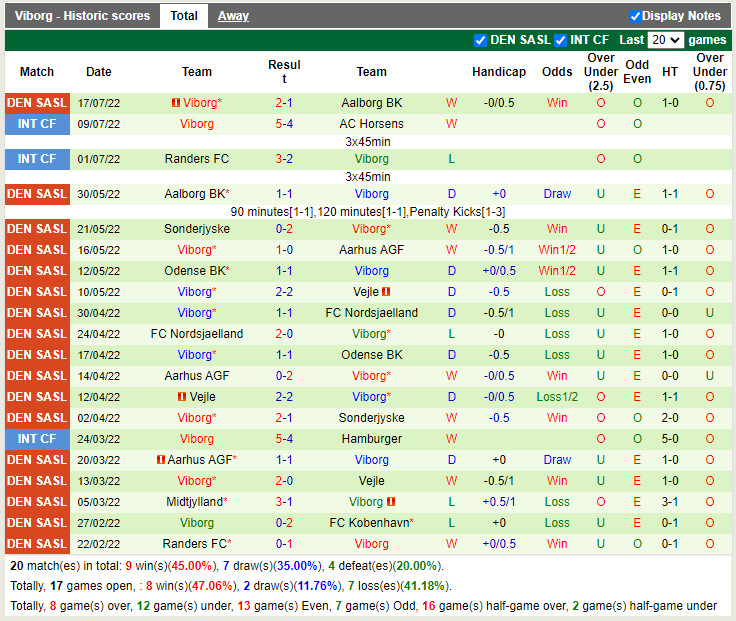Click the 17 games open summary line
Image resolution: width=736 pixels, height=621 pixels.
[230, 586]
